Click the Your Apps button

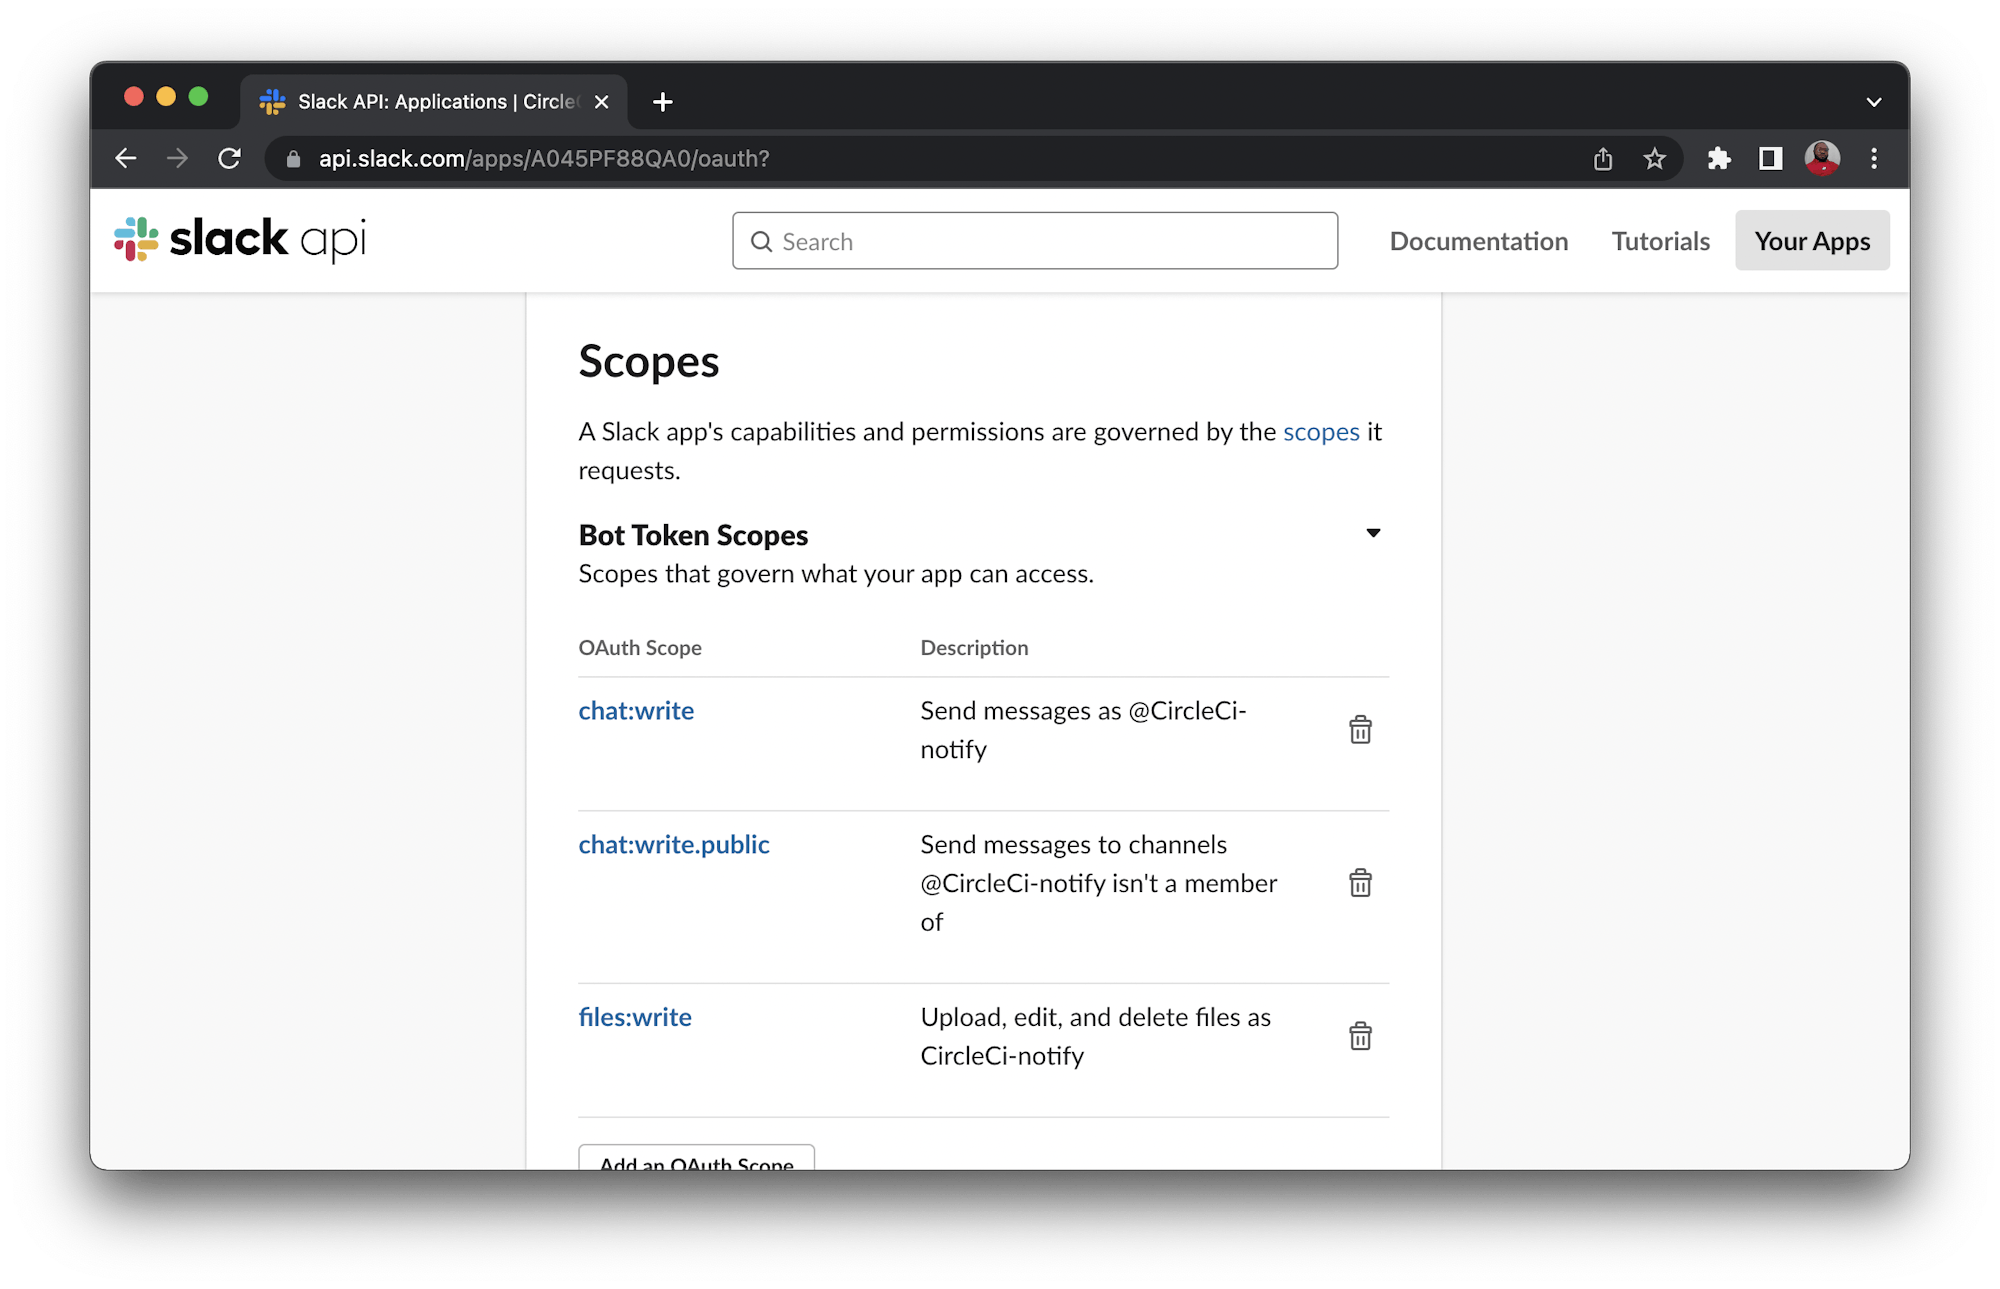[x=1812, y=240]
